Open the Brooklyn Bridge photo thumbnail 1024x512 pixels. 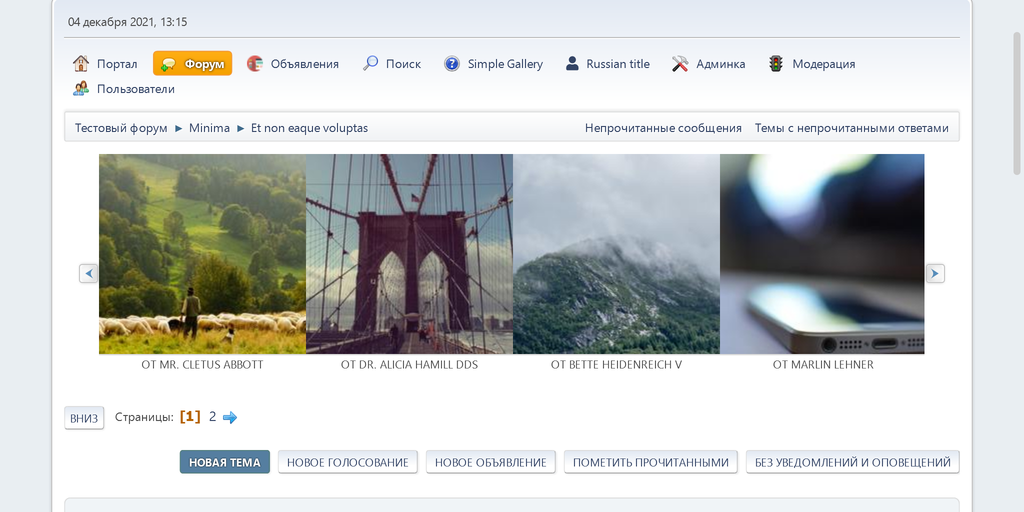[409, 254]
